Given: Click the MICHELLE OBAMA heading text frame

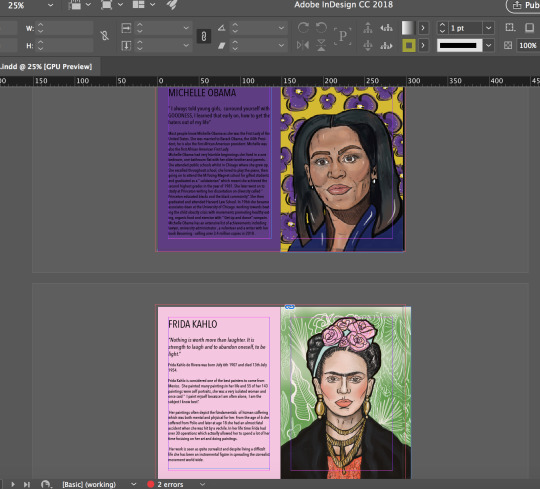Looking at the screenshot, I should click(x=202, y=93).
